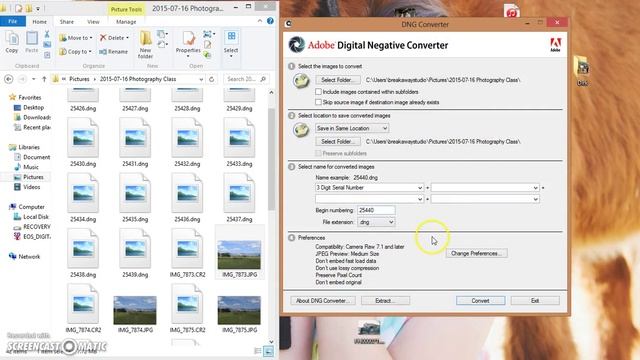The height and width of the screenshot is (360, 640).
Task: Go back using Explorer back arrow
Action: [9, 79]
